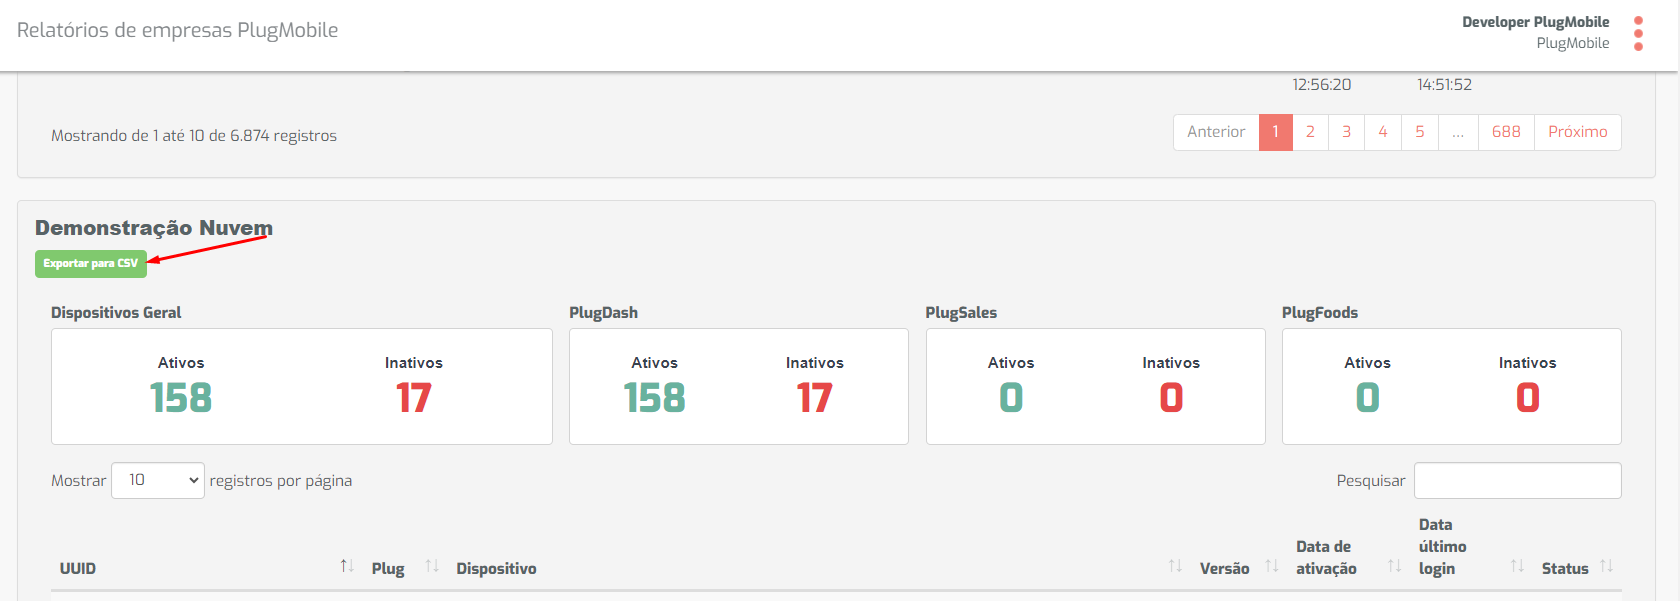This screenshot has width=1680, height=601.
Task: Click the pagination ellipsis item
Action: click(1458, 132)
